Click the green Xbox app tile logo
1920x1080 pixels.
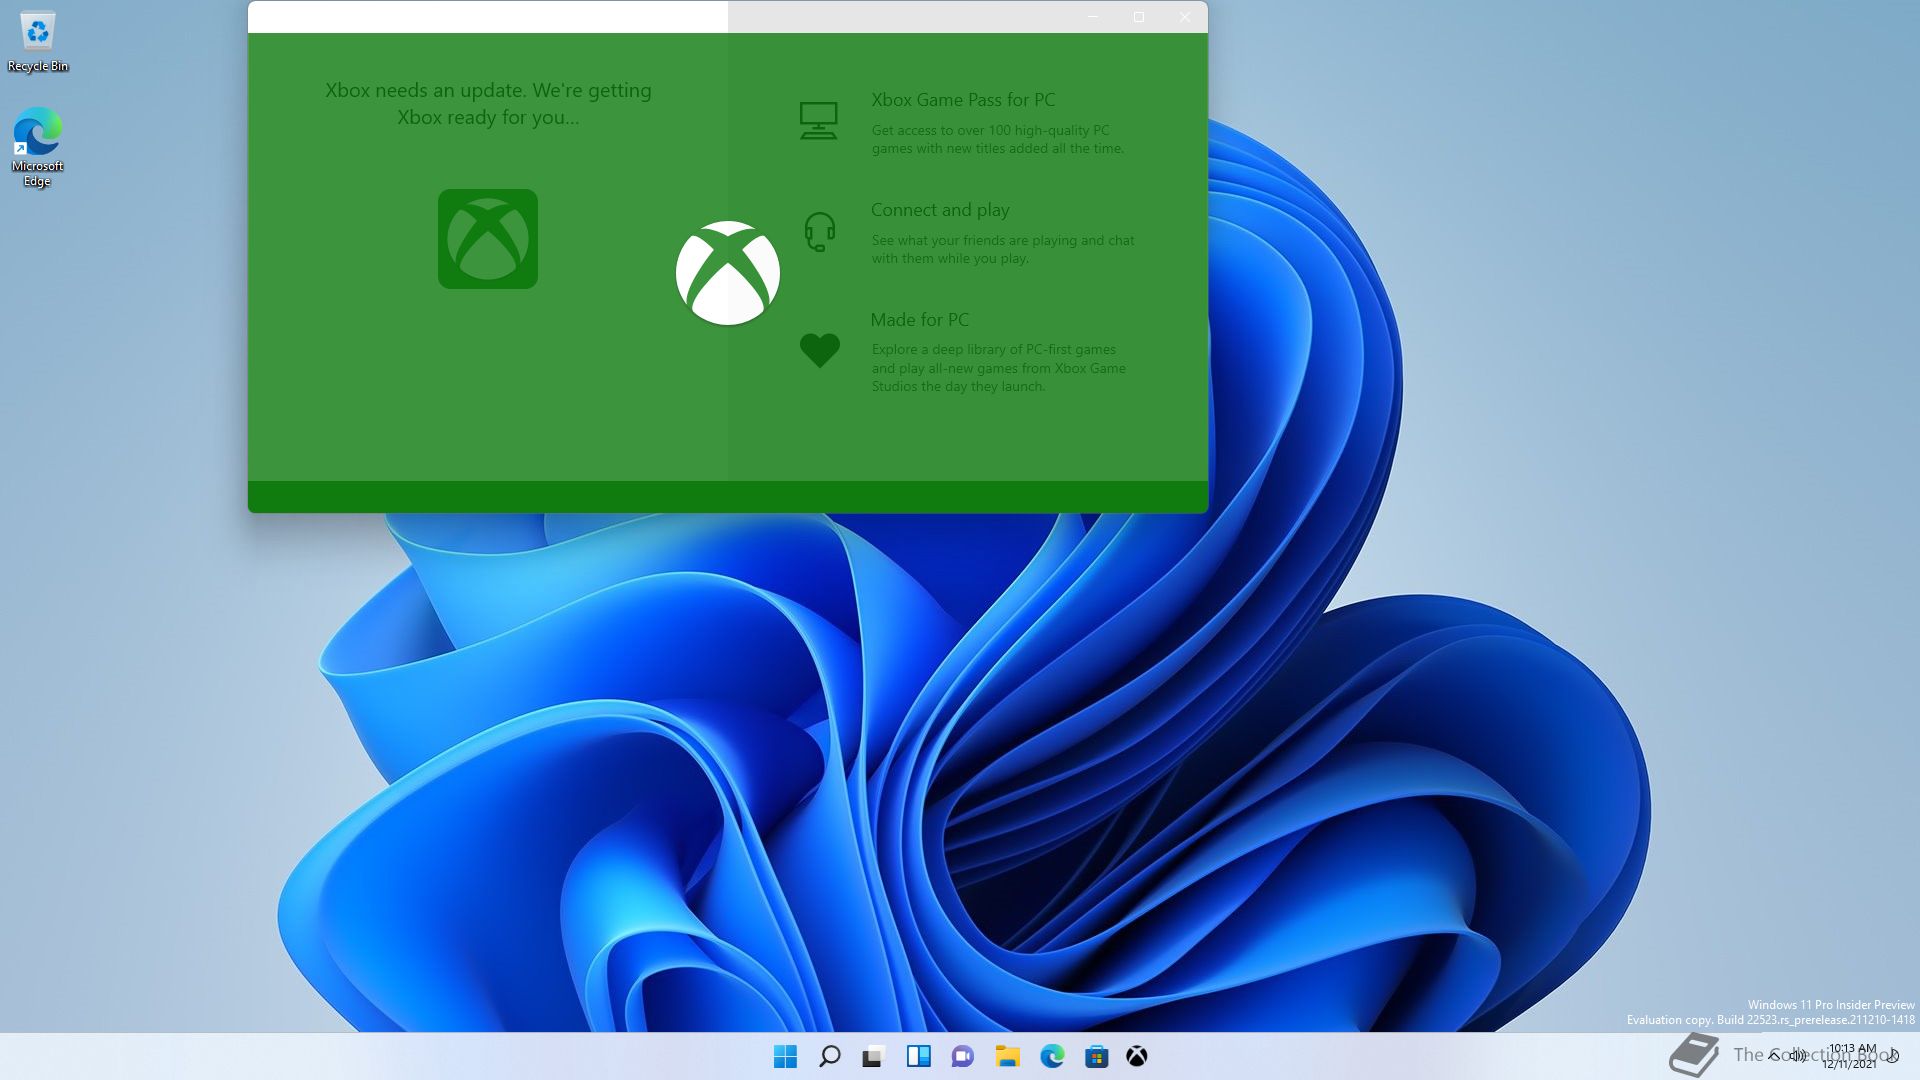click(x=488, y=239)
